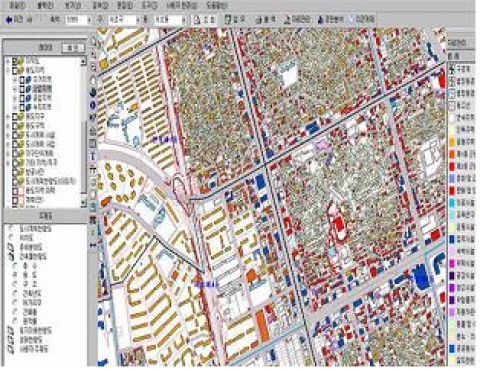480x371 pixels.
Task: Expand the first blue-icon sublayer node
Action: tap(14, 80)
